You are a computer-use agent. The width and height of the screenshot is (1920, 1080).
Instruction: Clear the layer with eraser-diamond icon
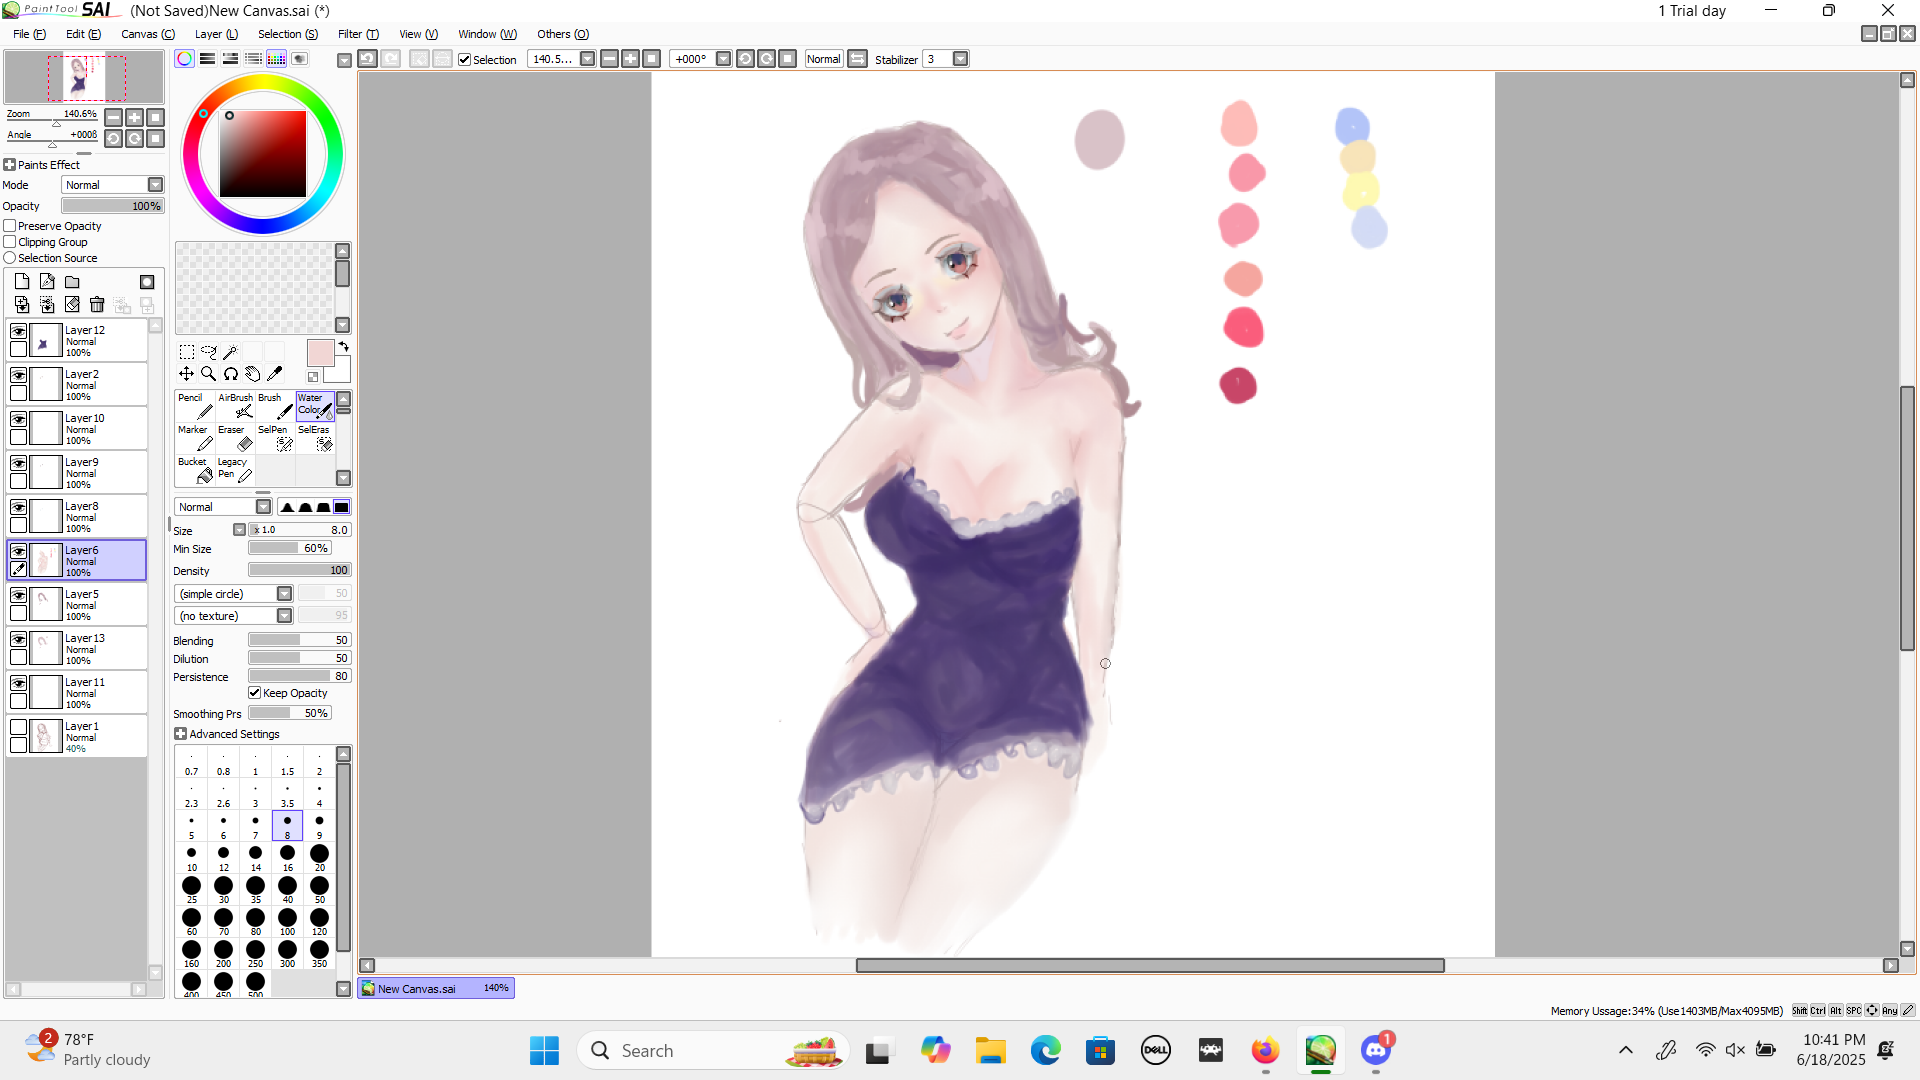[x=72, y=304]
